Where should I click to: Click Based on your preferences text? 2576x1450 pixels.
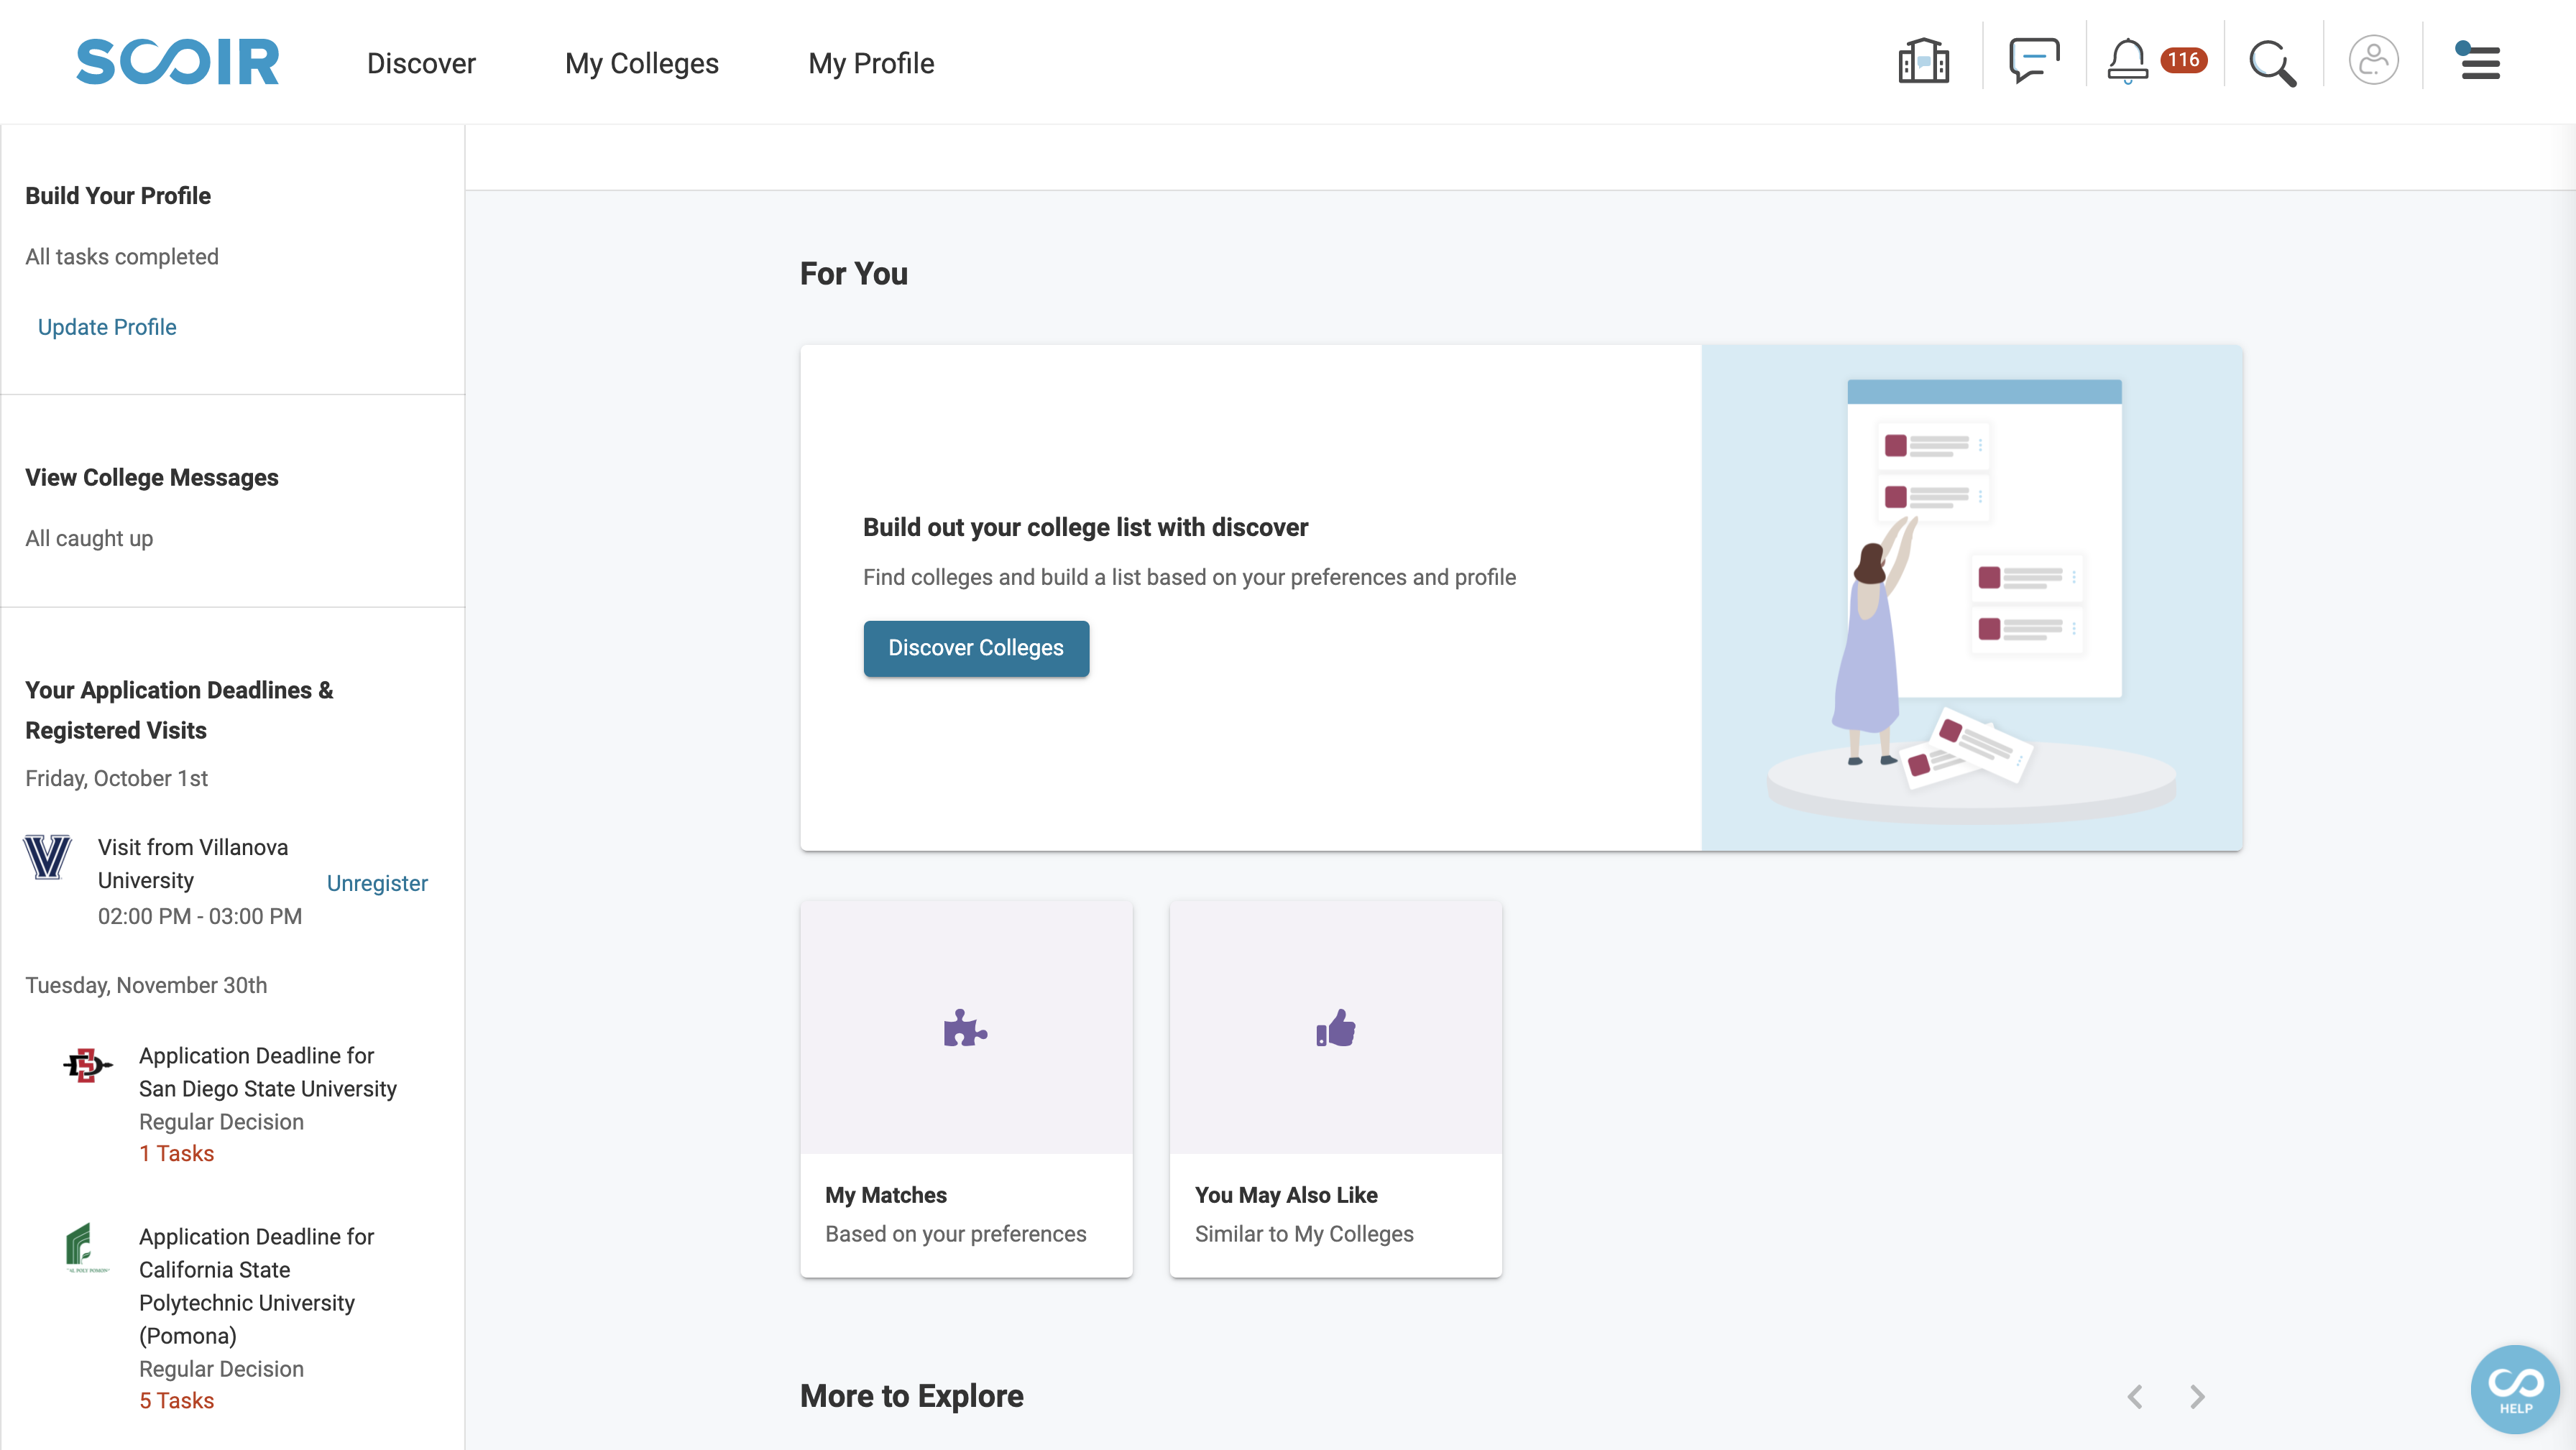(955, 1234)
